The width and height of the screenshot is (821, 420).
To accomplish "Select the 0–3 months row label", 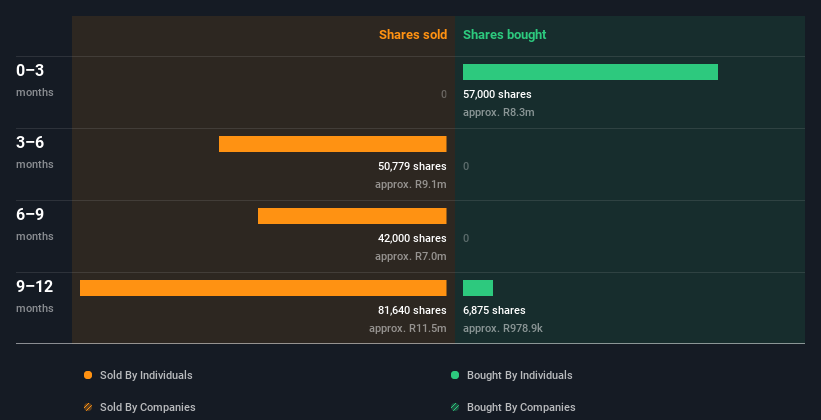I will coord(35,80).
